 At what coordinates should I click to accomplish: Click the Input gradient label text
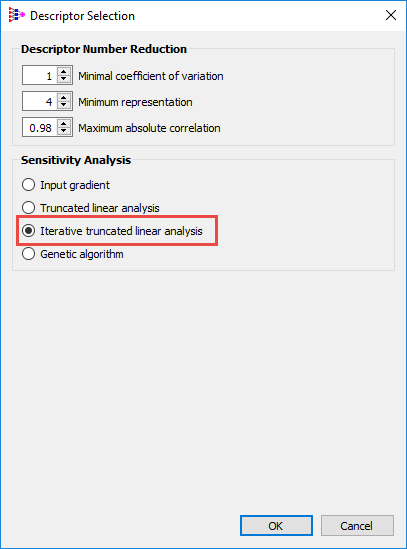(x=75, y=185)
